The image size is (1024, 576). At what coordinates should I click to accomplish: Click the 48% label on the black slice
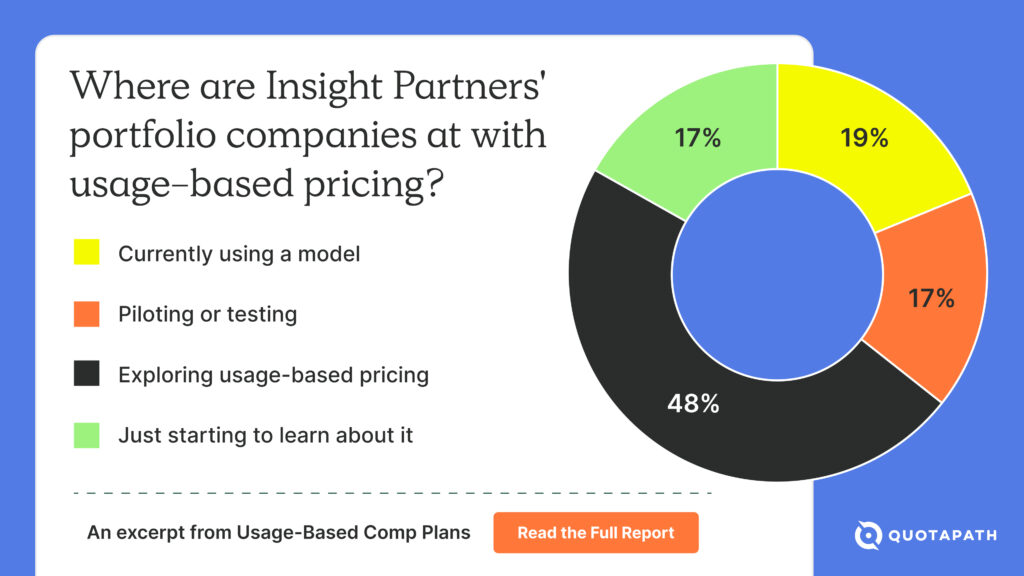[693, 405]
